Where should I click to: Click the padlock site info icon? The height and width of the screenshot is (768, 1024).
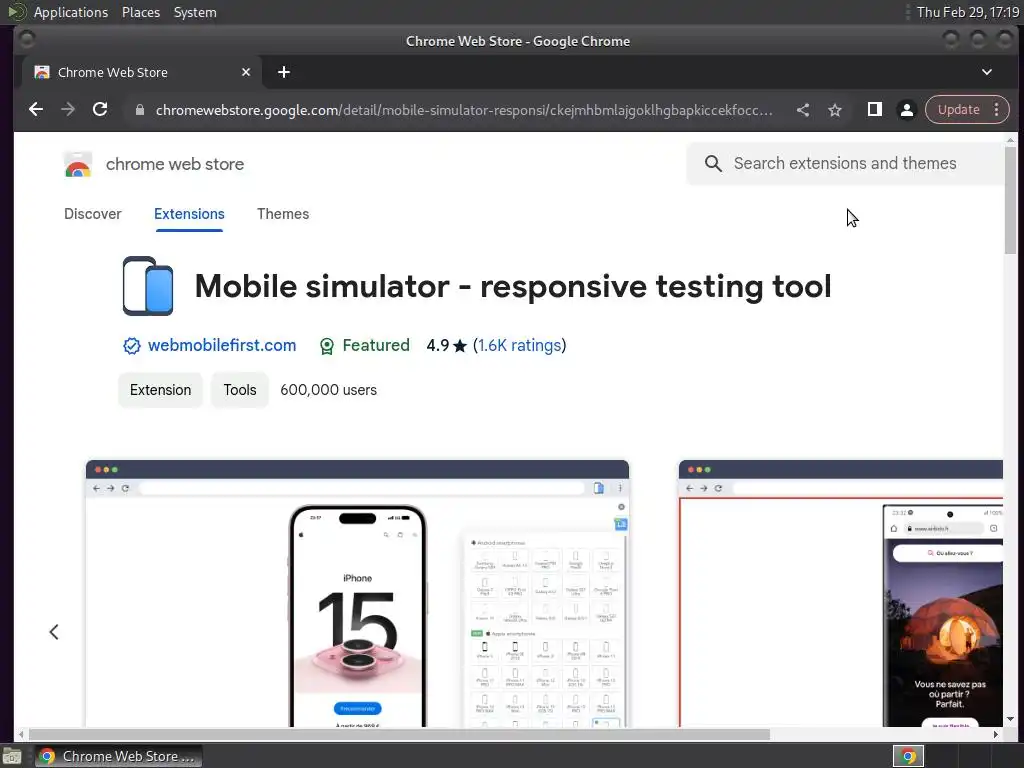coord(140,110)
